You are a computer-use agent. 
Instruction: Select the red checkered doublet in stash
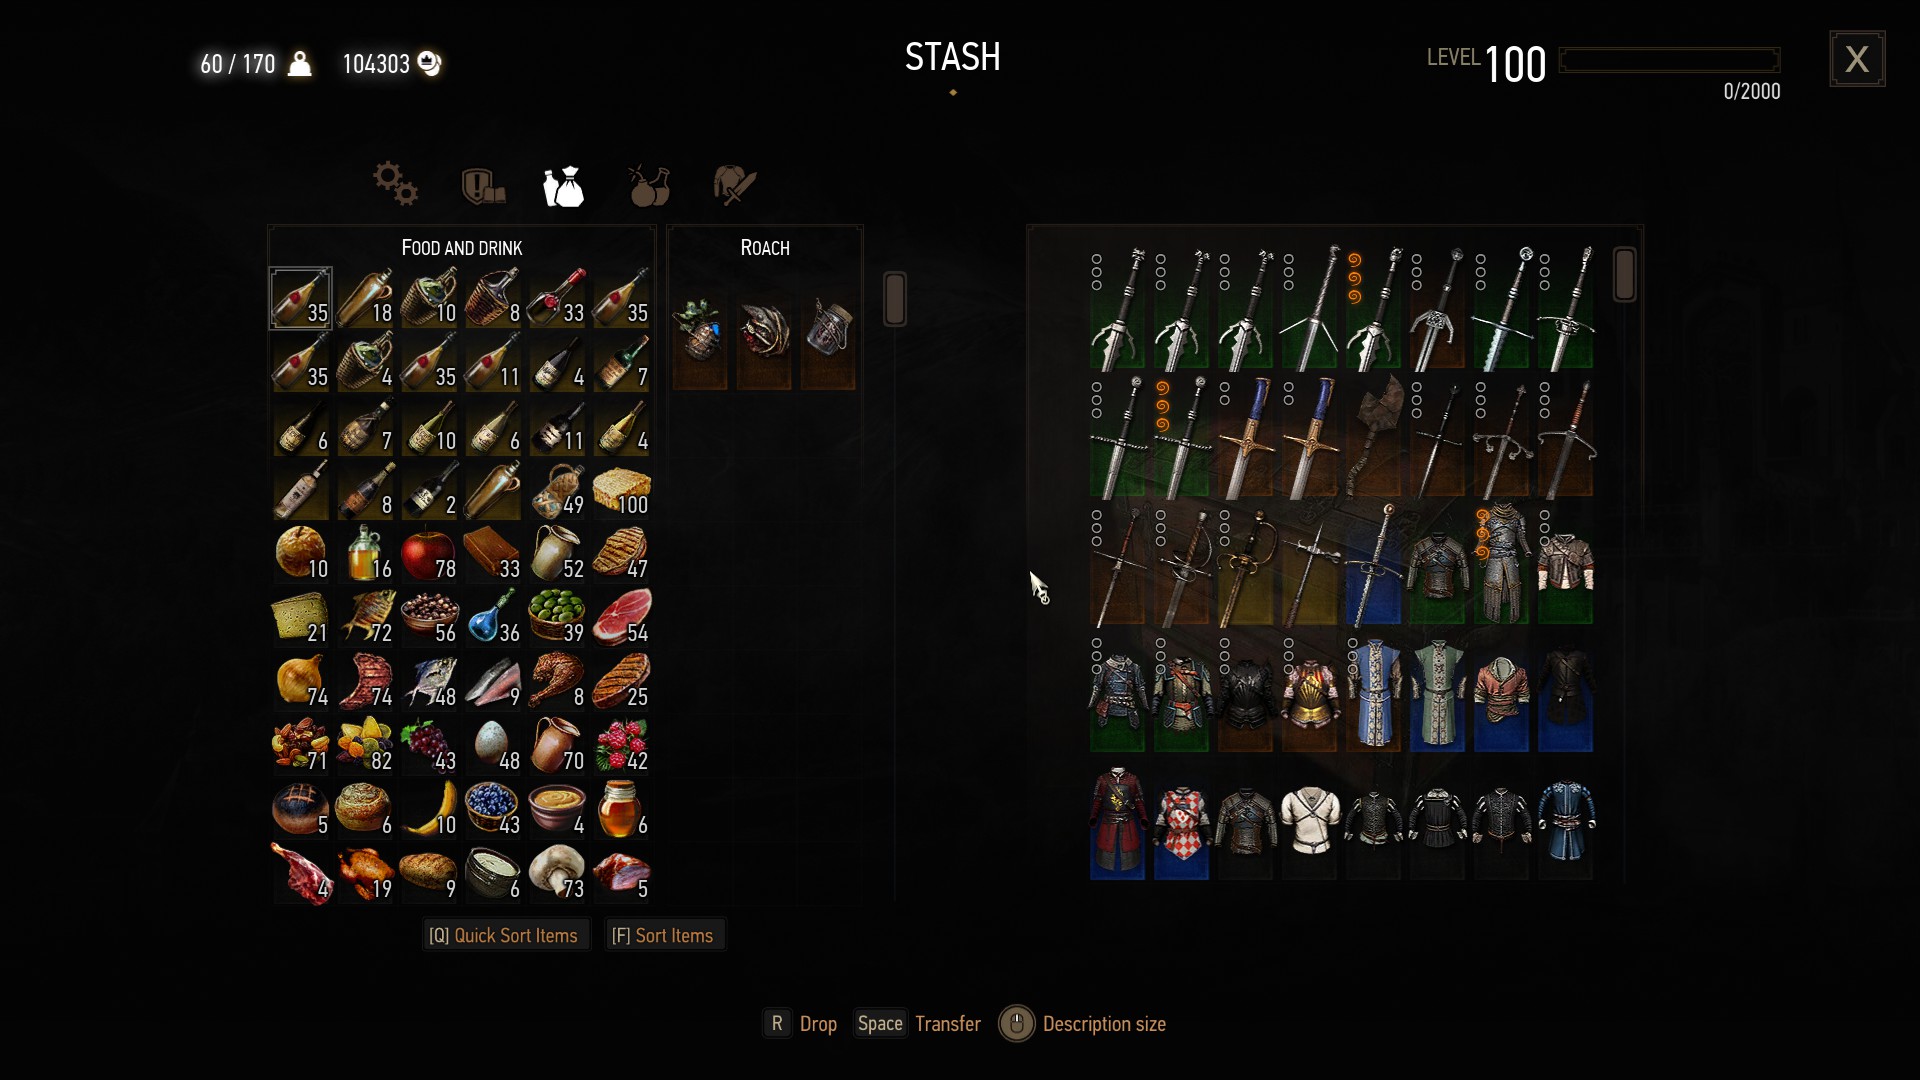(1182, 825)
